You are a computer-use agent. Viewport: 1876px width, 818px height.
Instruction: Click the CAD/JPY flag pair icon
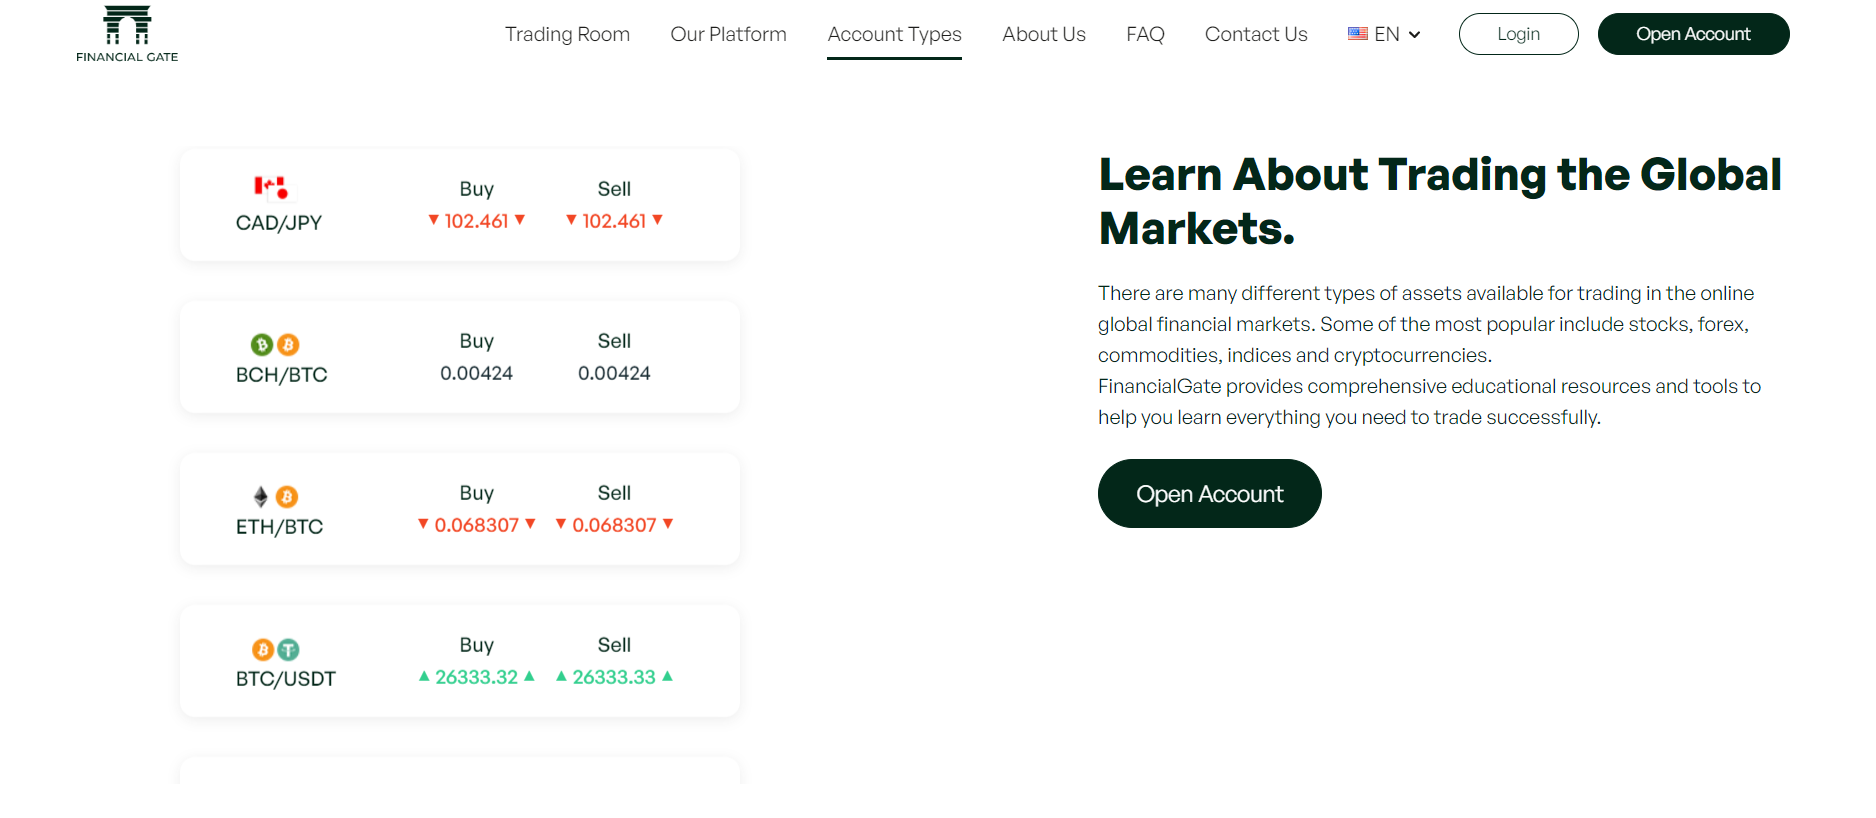270,187
